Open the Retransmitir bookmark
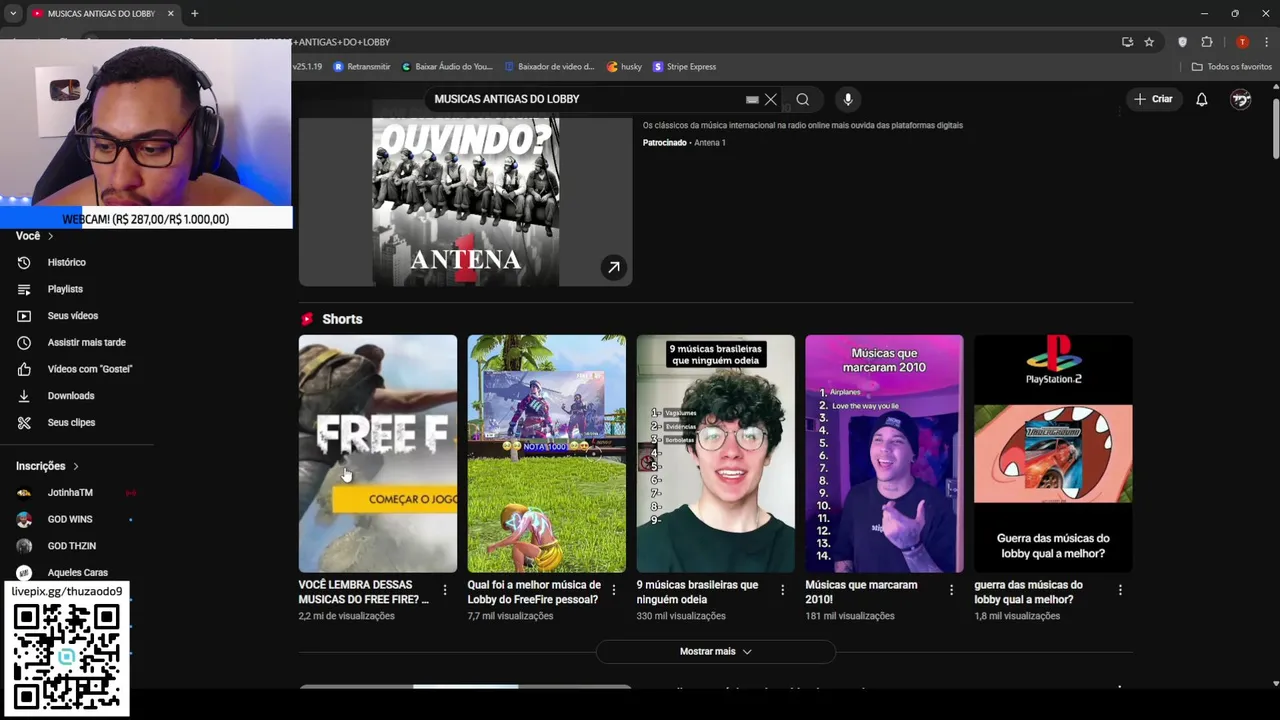Viewport: 1280px width, 720px height. [362, 67]
